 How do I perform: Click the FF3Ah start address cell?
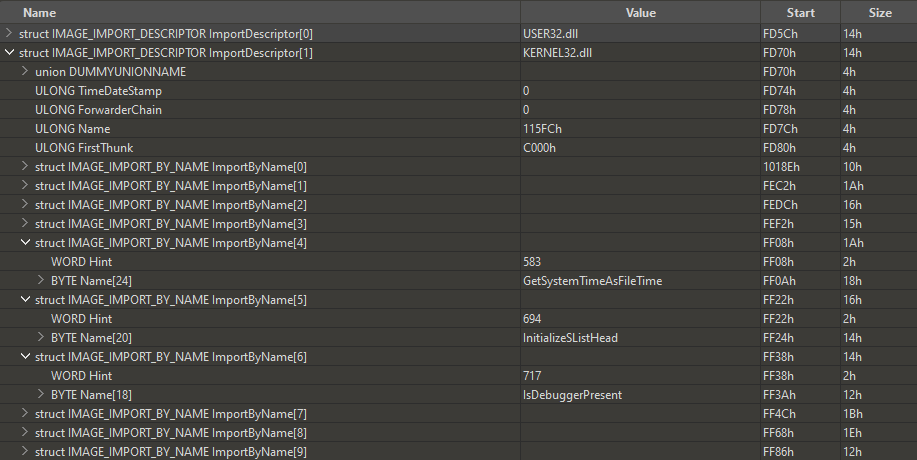coord(800,395)
